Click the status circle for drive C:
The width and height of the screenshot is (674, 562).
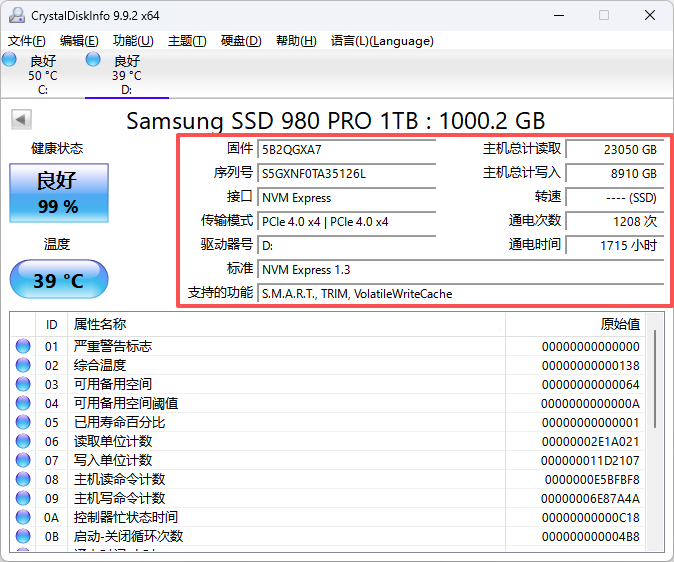(x=9, y=59)
